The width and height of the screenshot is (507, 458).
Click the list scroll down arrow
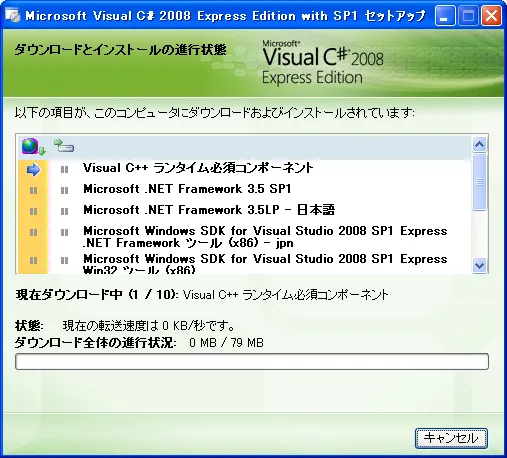479,266
